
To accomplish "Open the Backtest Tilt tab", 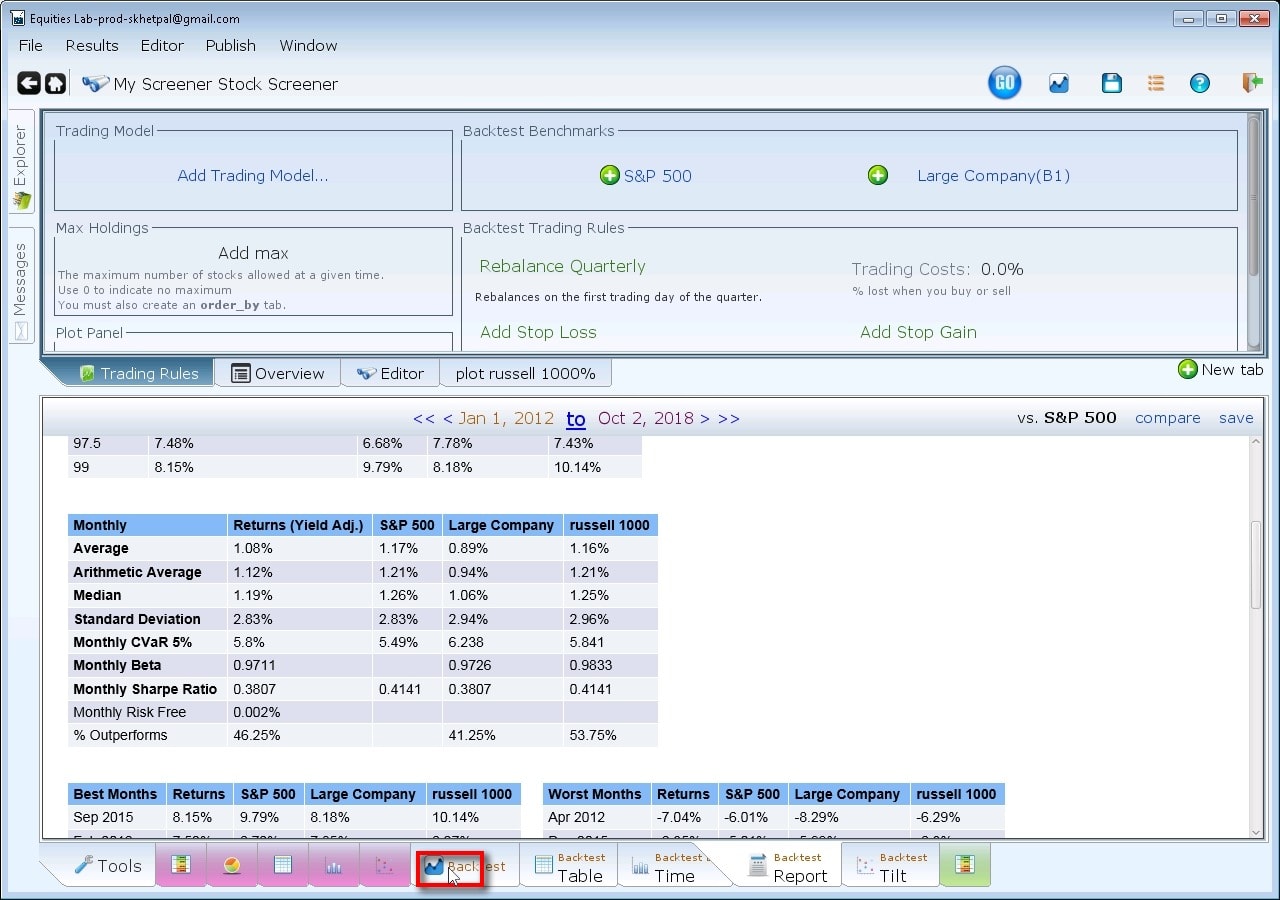I will tap(892, 866).
